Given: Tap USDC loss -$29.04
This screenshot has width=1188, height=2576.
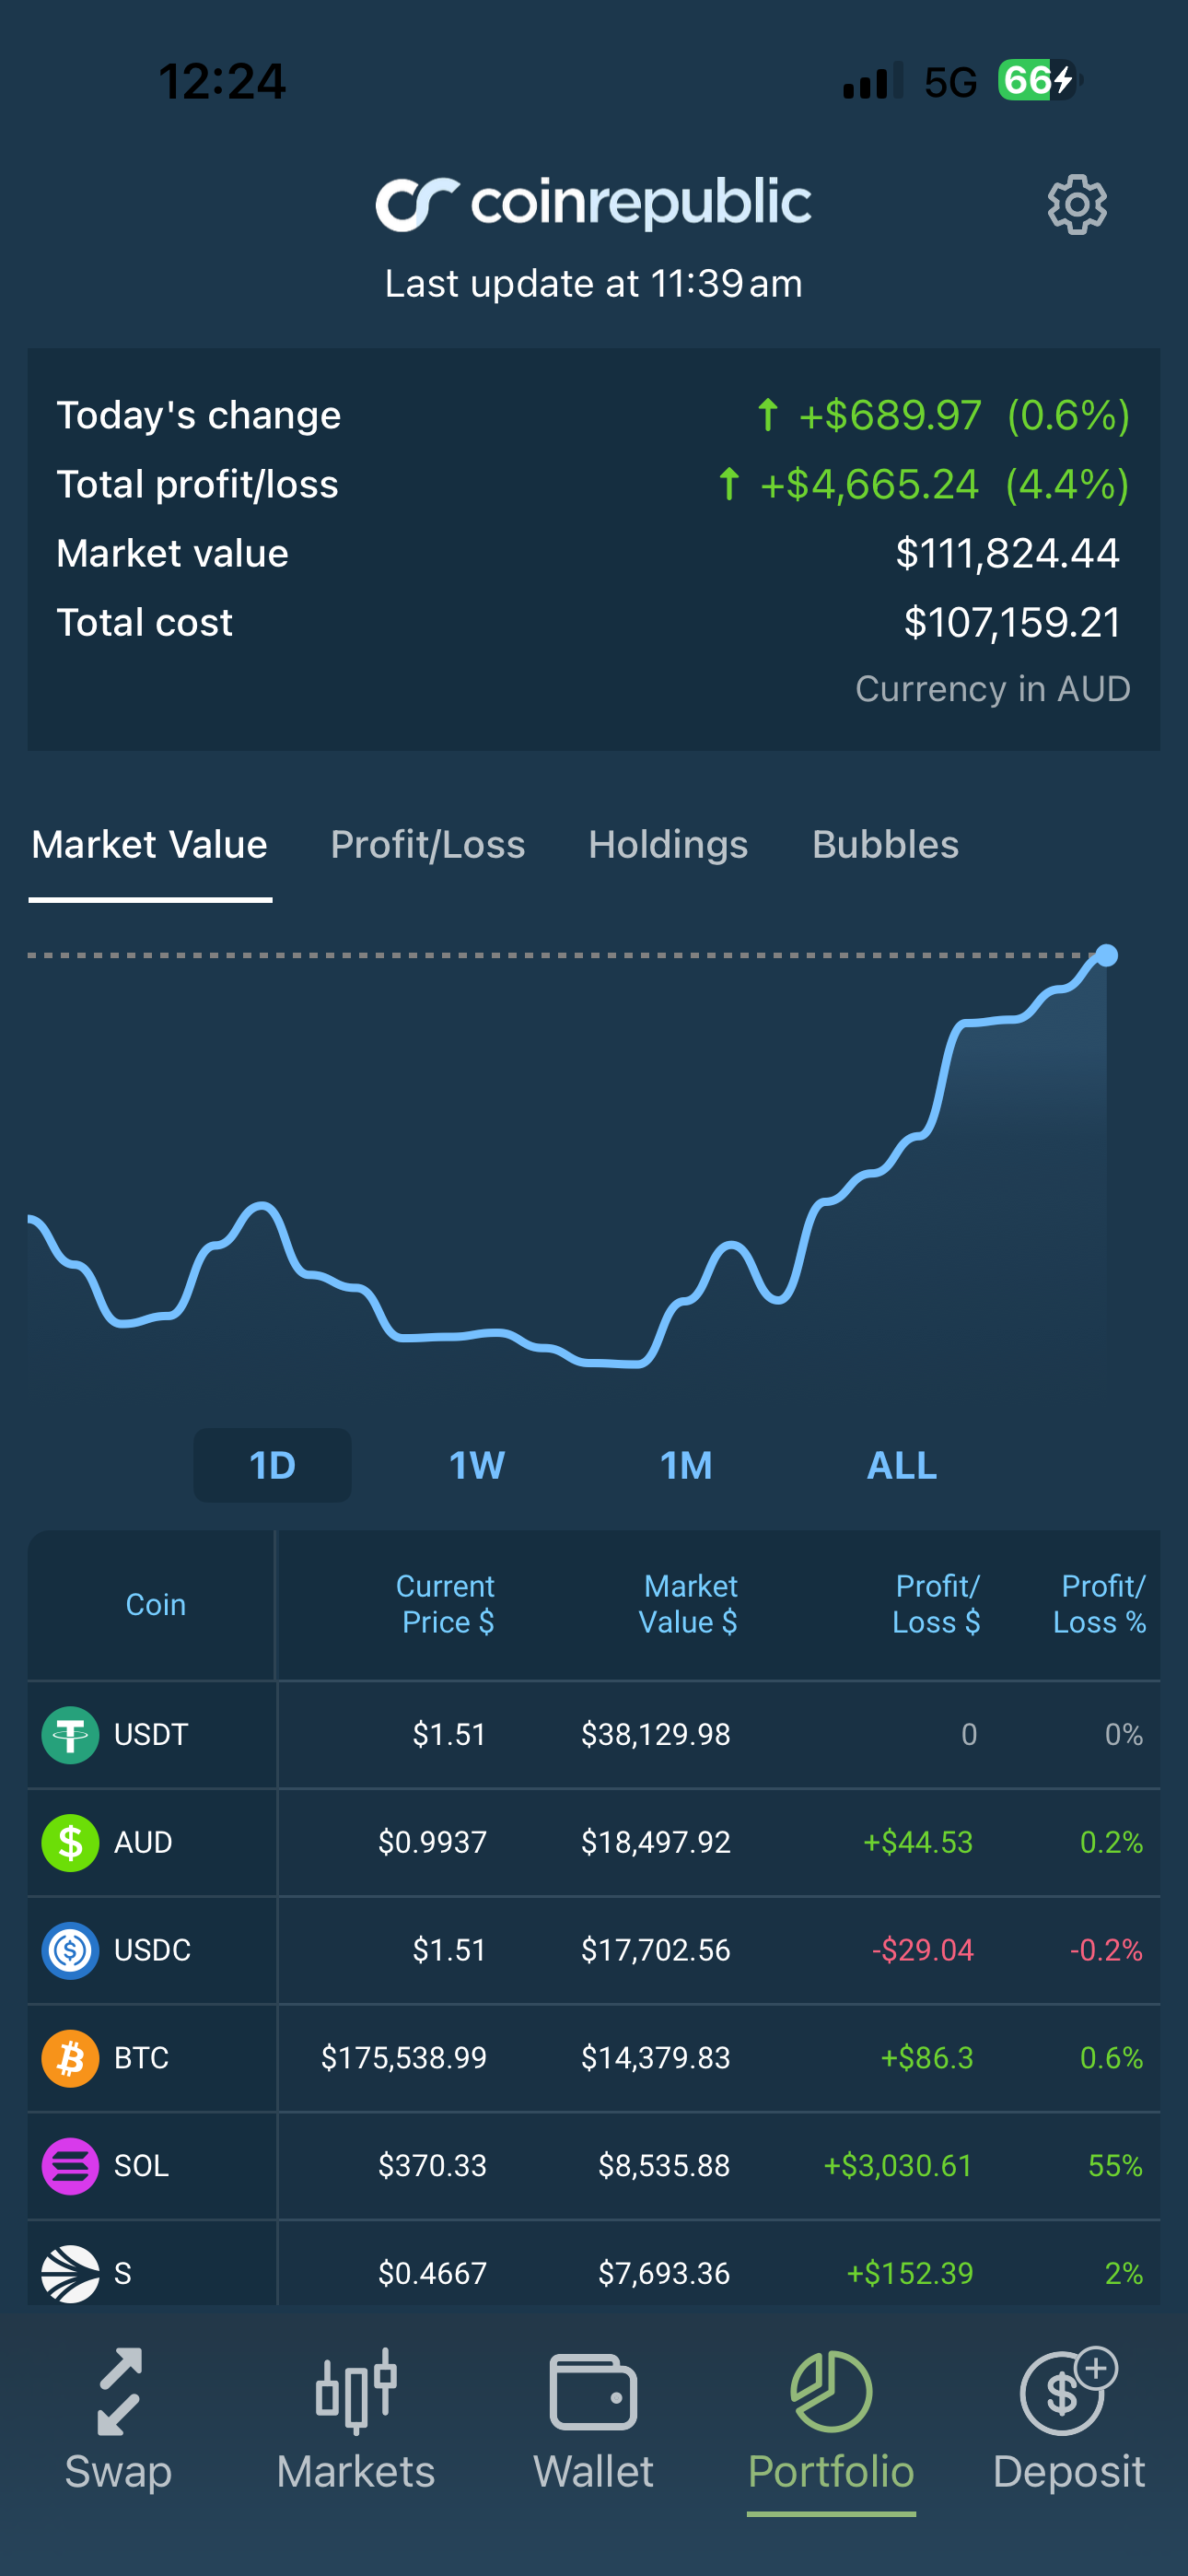Looking at the screenshot, I should pos(922,1951).
